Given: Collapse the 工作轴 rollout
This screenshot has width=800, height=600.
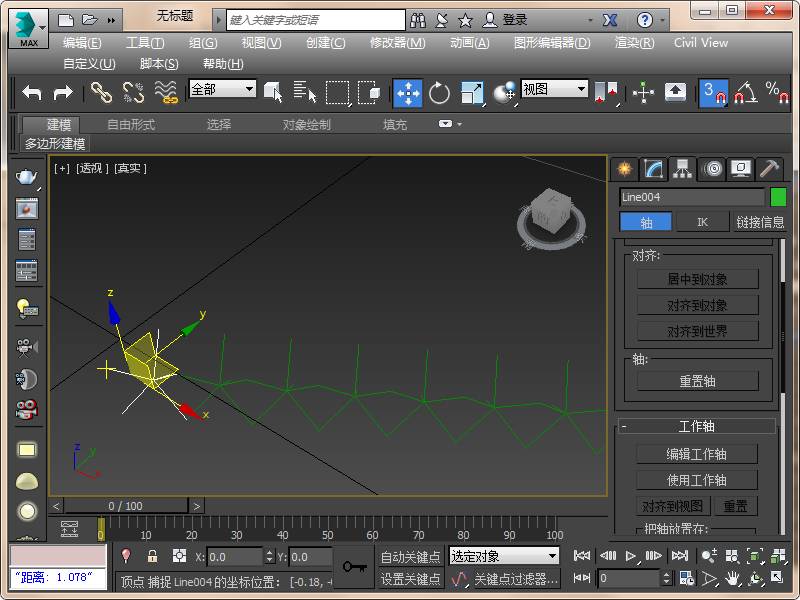Looking at the screenshot, I should 696,426.
